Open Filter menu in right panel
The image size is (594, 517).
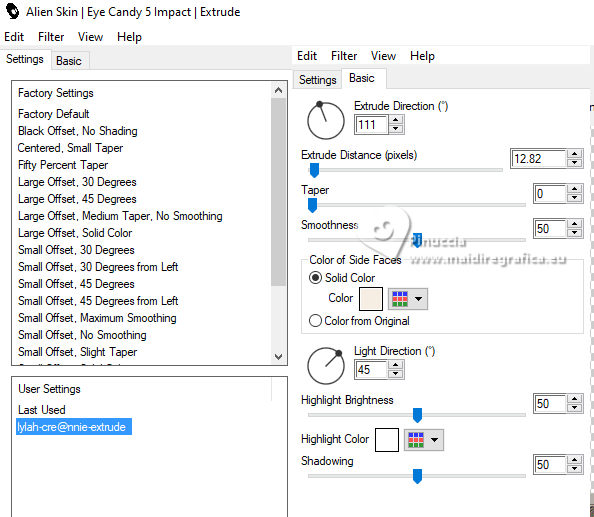pos(344,56)
